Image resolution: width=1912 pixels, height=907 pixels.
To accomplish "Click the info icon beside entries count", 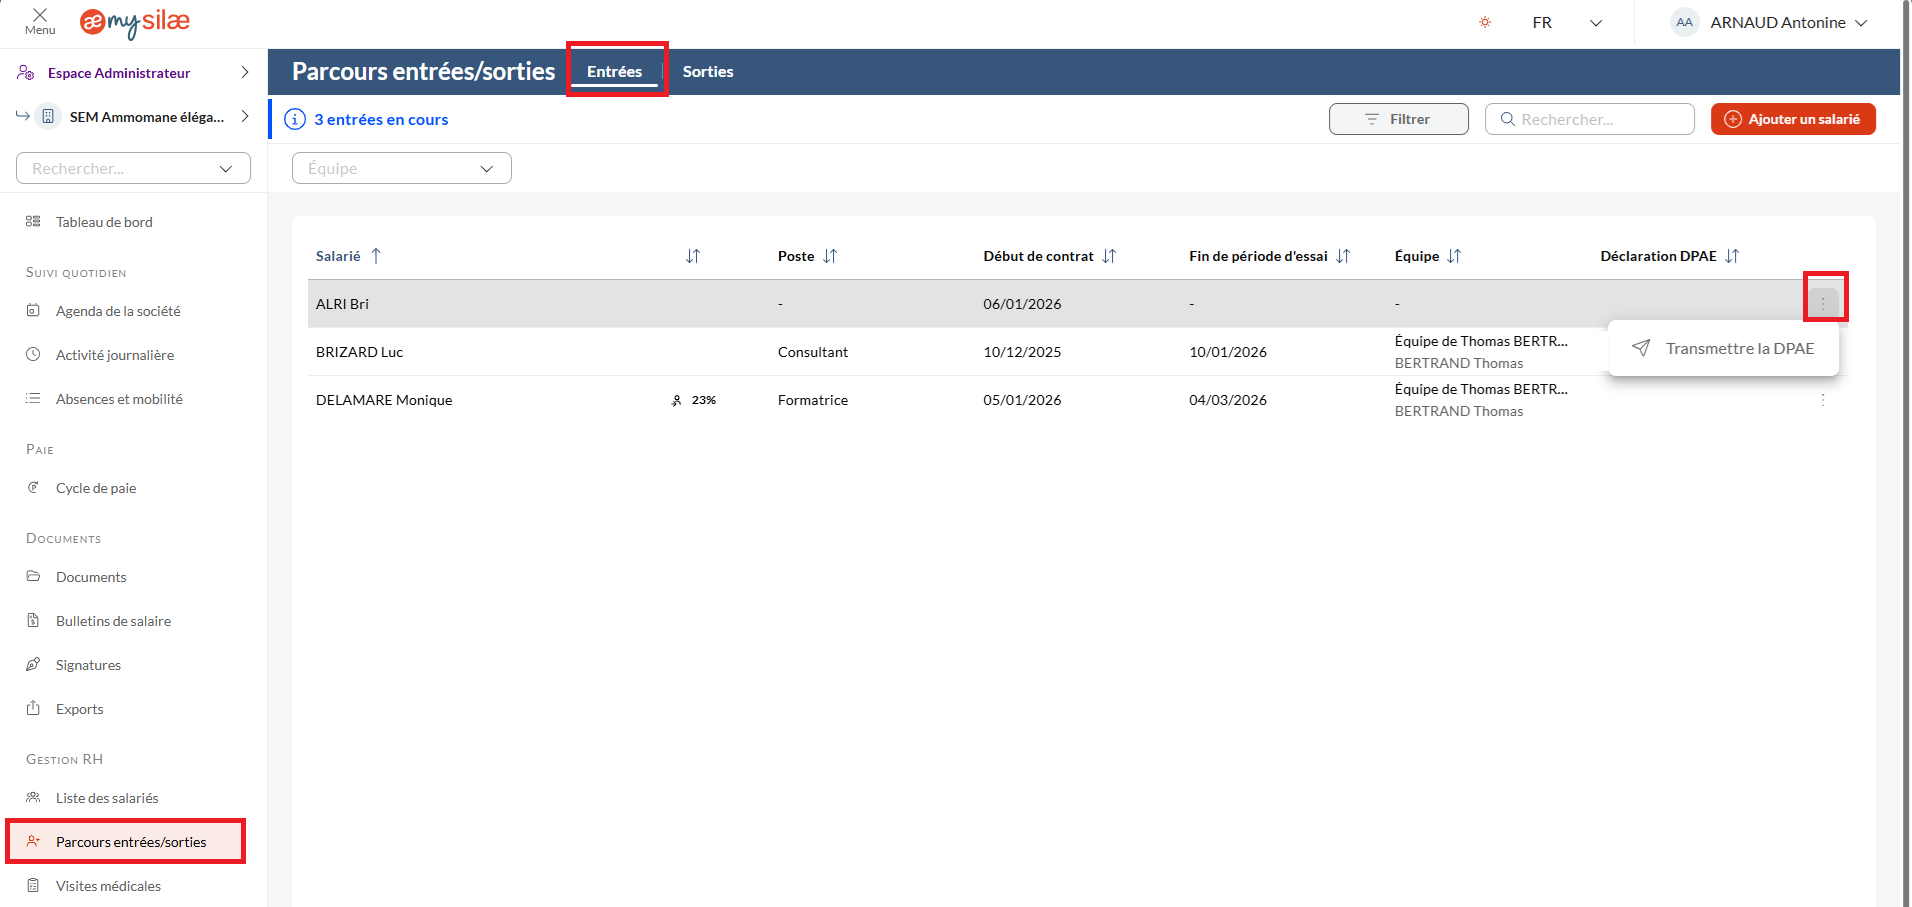I will [x=295, y=119].
